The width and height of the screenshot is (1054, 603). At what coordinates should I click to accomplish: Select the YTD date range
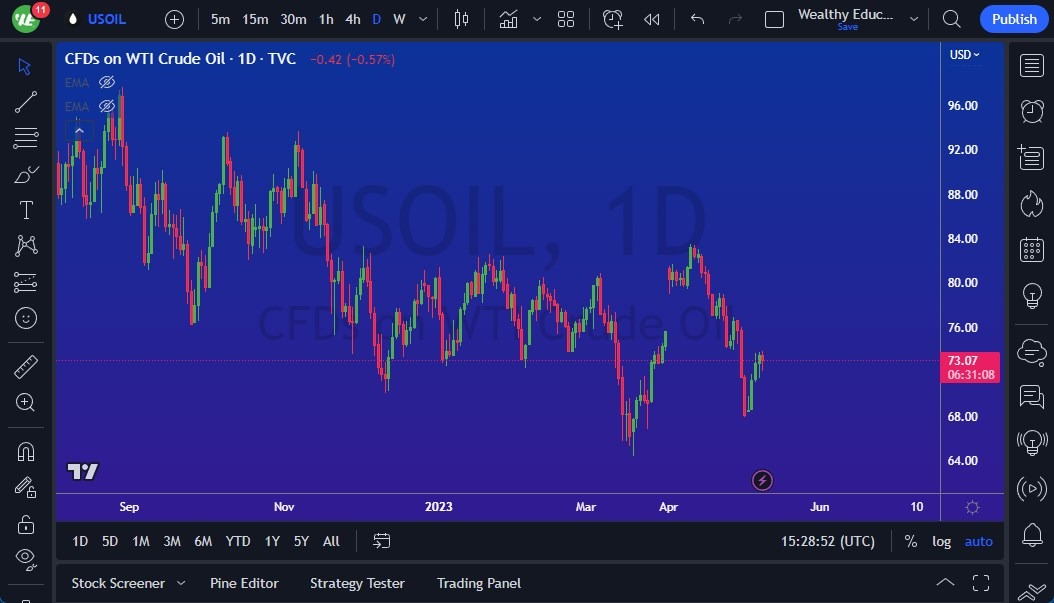[238, 541]
